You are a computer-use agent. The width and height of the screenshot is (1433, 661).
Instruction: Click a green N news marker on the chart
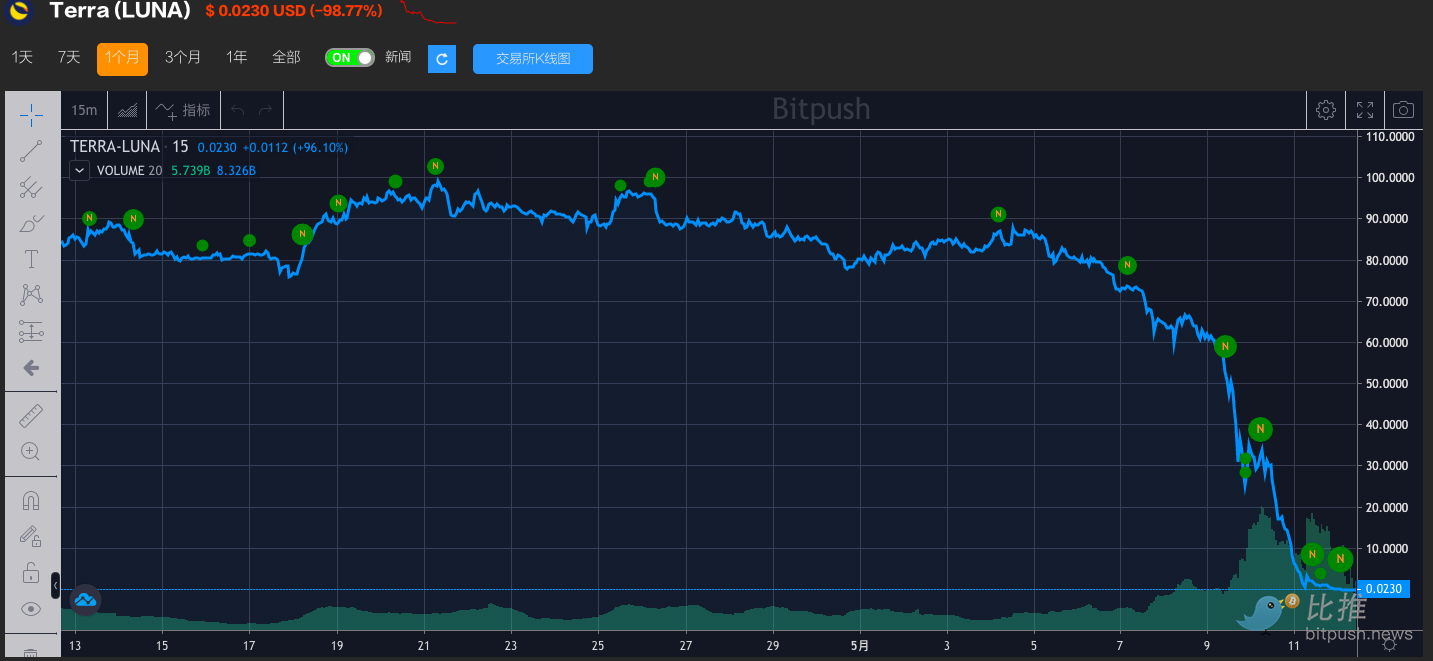click(x=435, y=166)
